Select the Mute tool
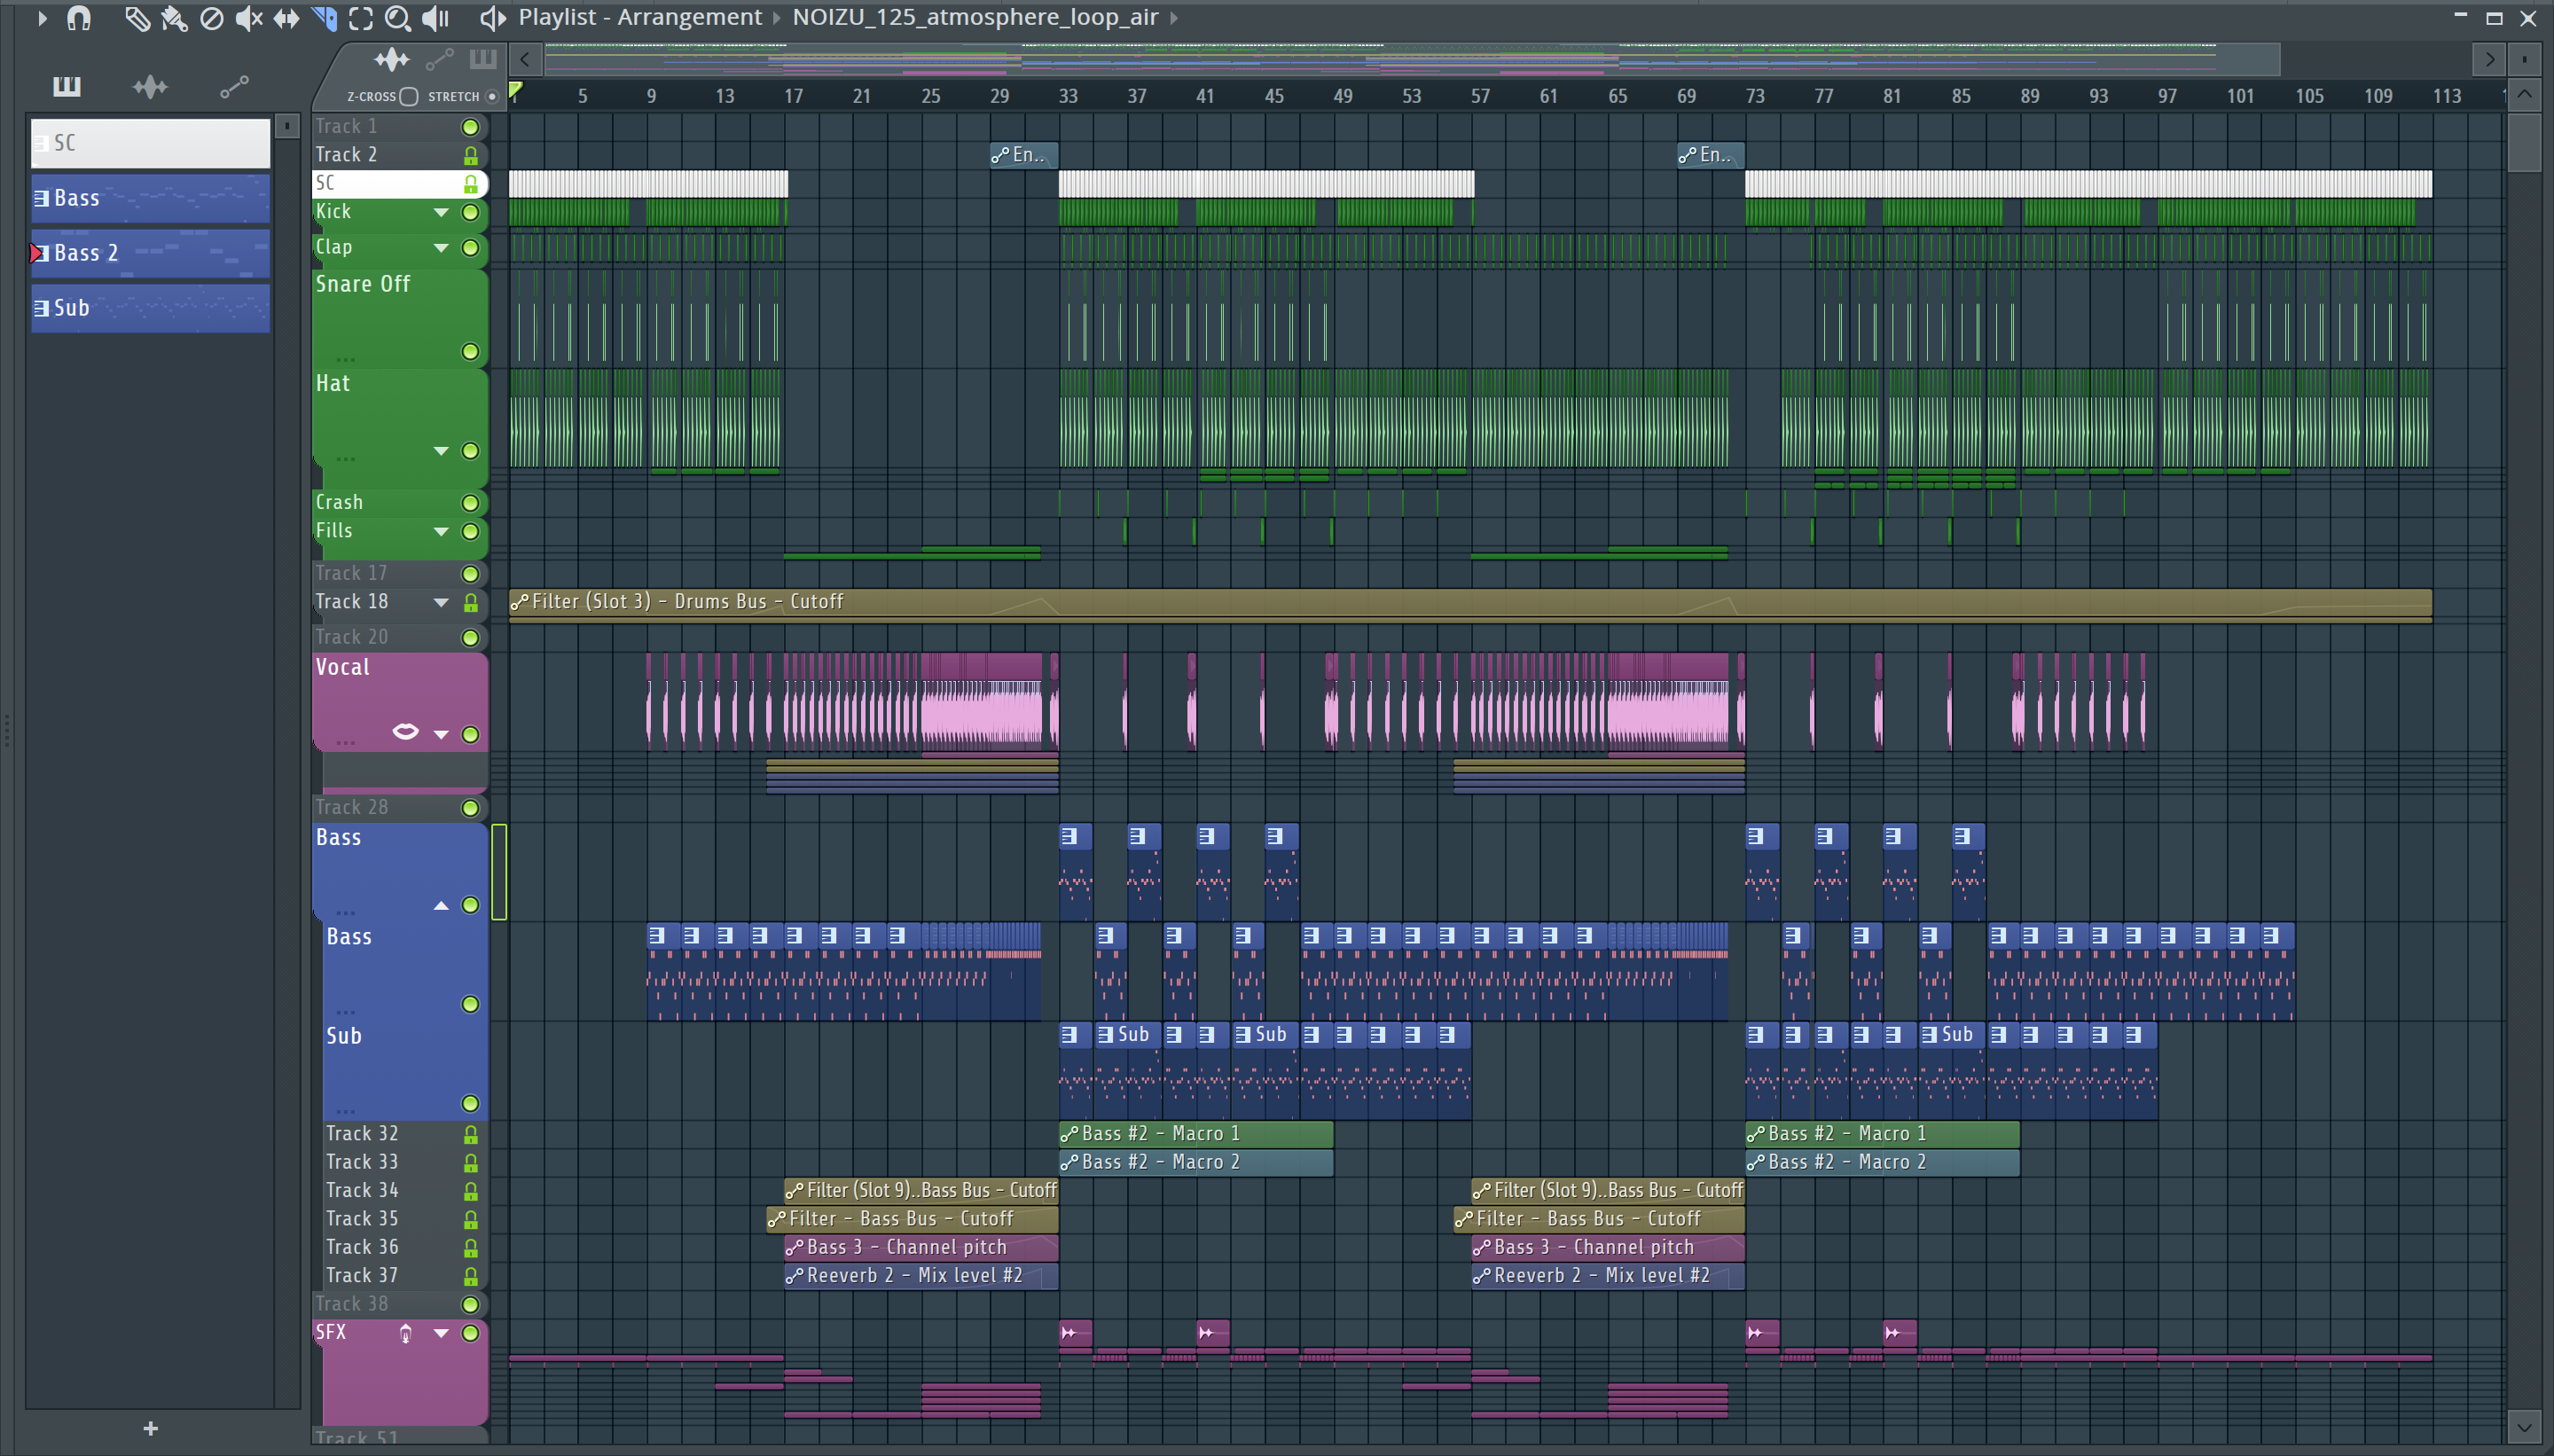Image resolution: width=2554 pixels, height=1456 pixels. tap(248, 18)
